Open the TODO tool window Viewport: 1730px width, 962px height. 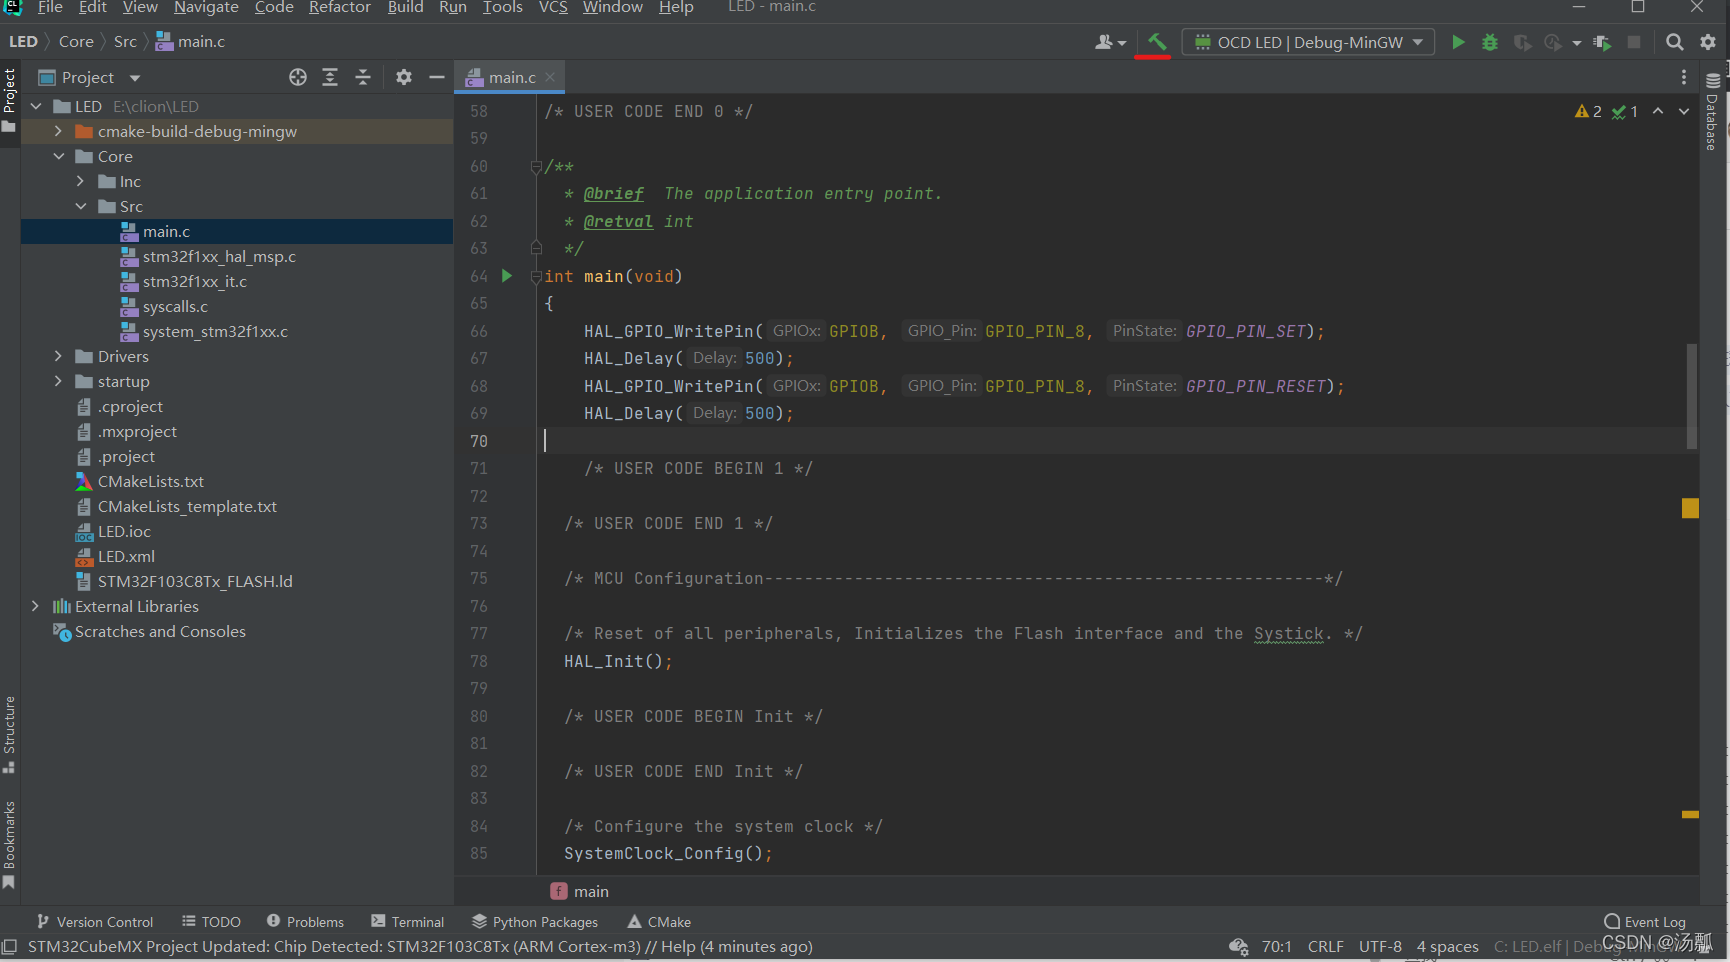pos(211,921)
